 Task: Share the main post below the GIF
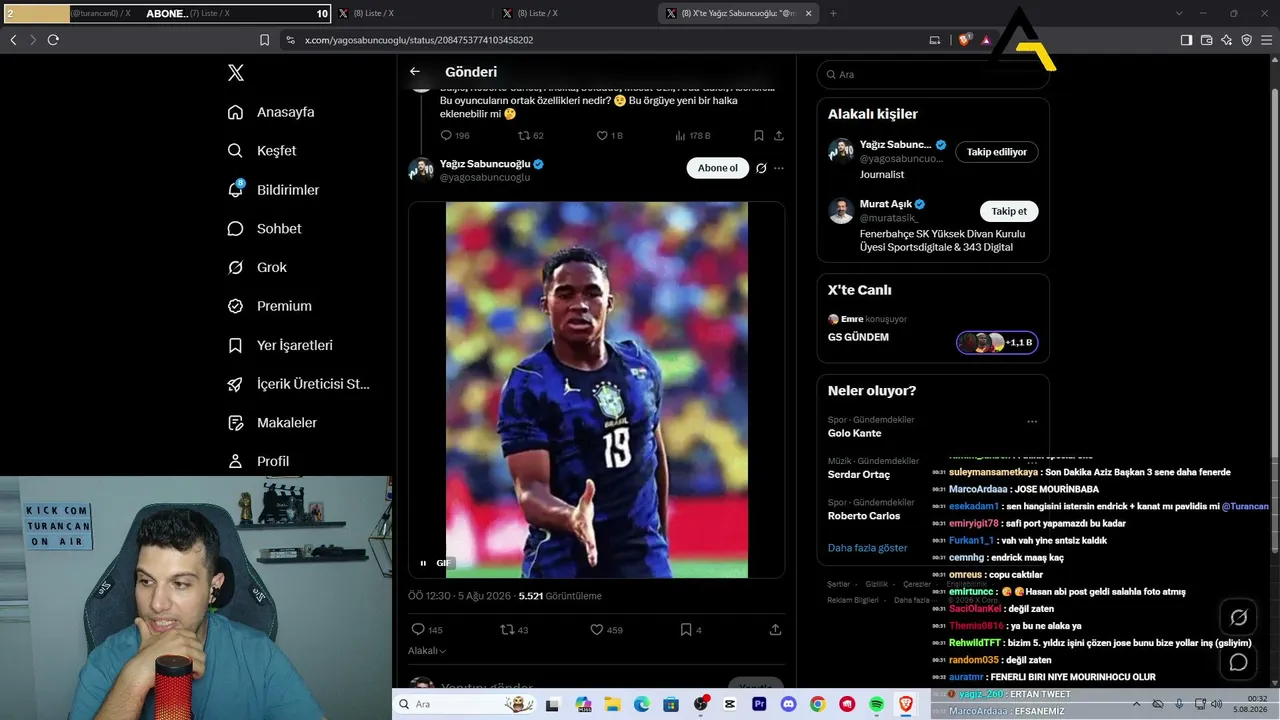pyautogui.click(x=775, y=630)
